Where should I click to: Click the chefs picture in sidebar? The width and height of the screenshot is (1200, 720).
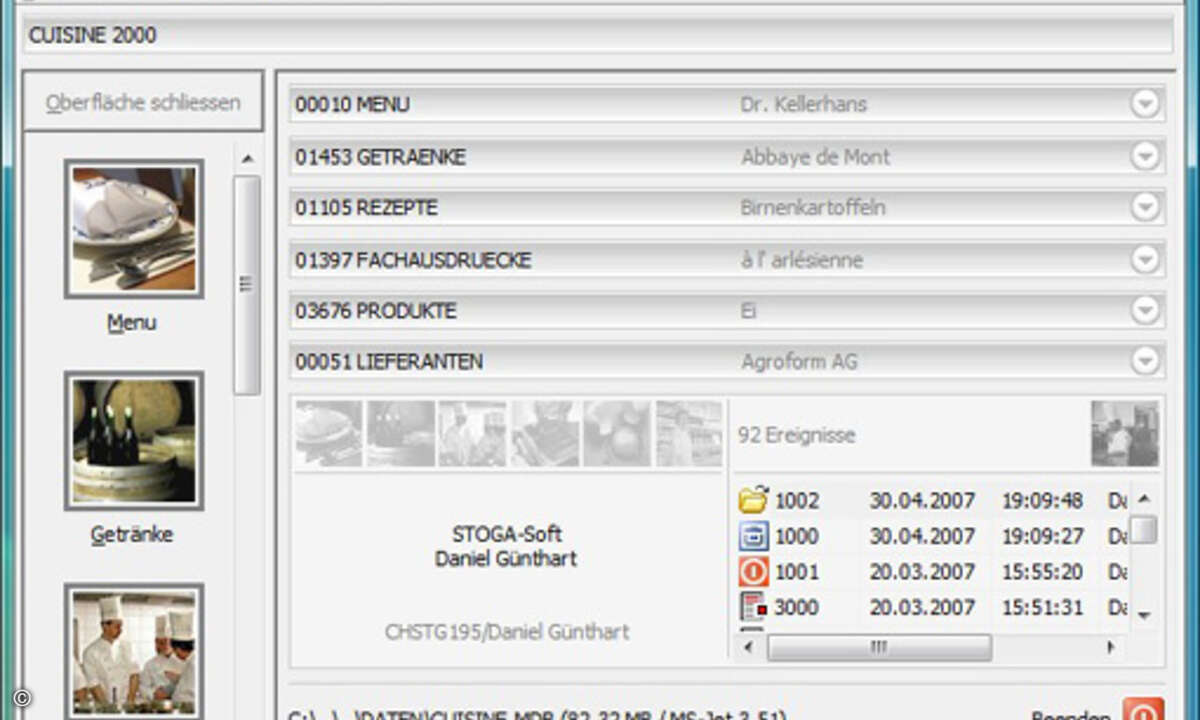tap(134, 650)
